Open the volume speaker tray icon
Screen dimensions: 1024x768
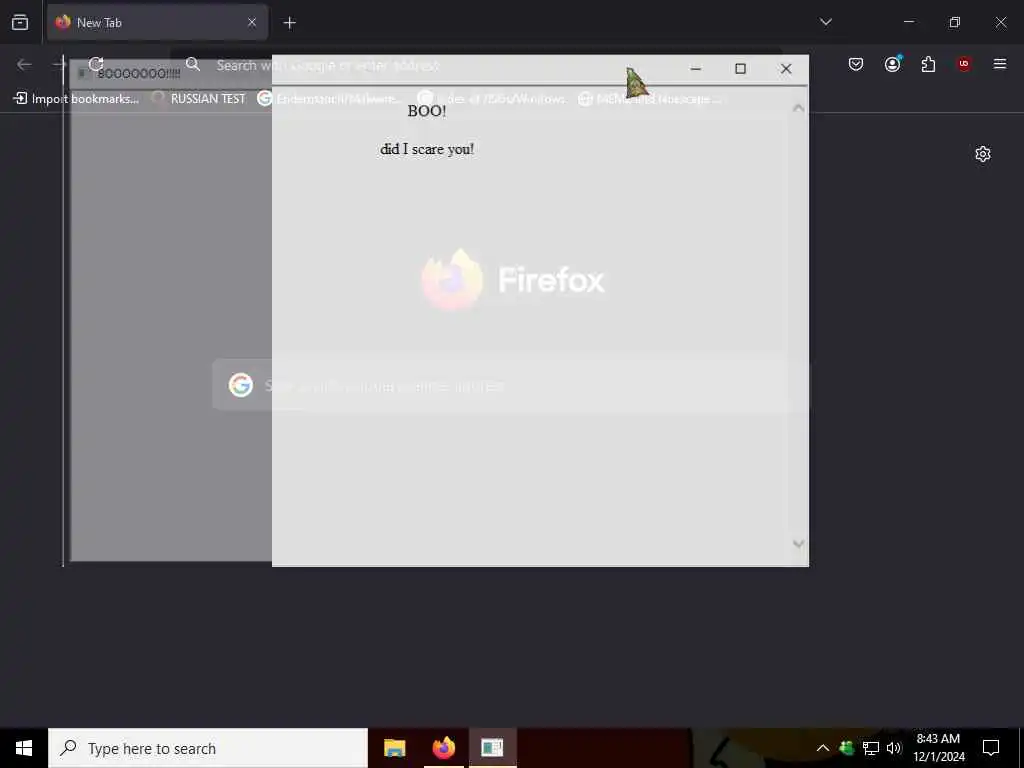(894, 748)
